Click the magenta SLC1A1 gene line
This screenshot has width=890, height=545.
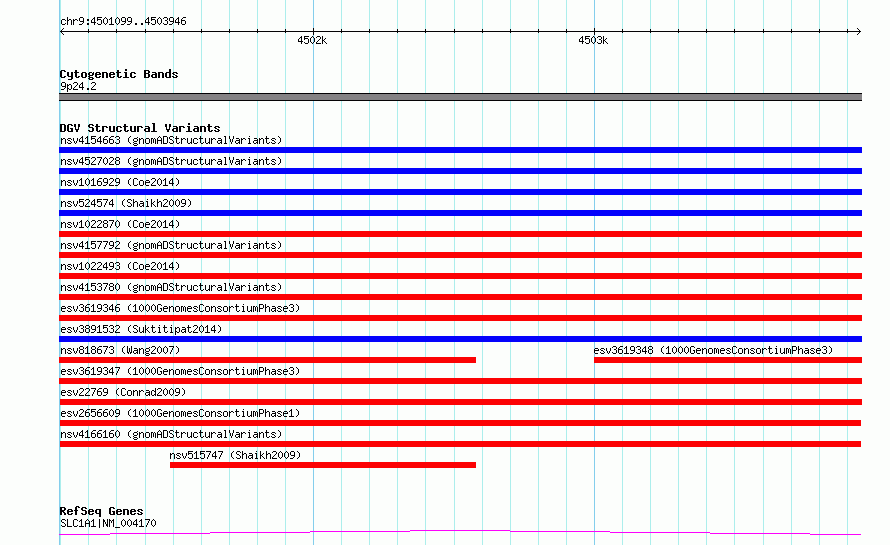(460, 532)
